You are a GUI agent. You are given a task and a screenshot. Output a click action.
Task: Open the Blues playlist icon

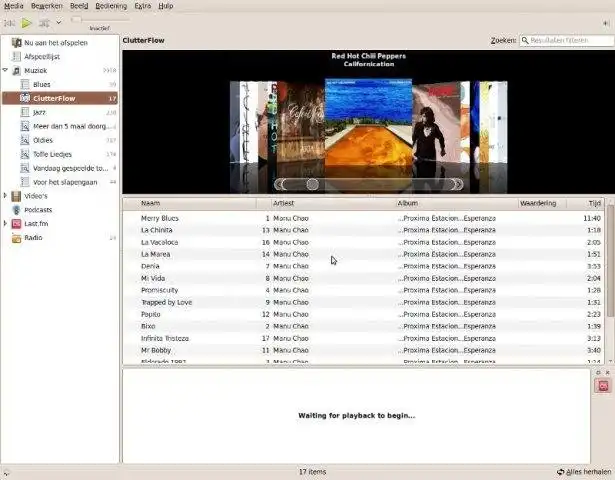point(25,84)
